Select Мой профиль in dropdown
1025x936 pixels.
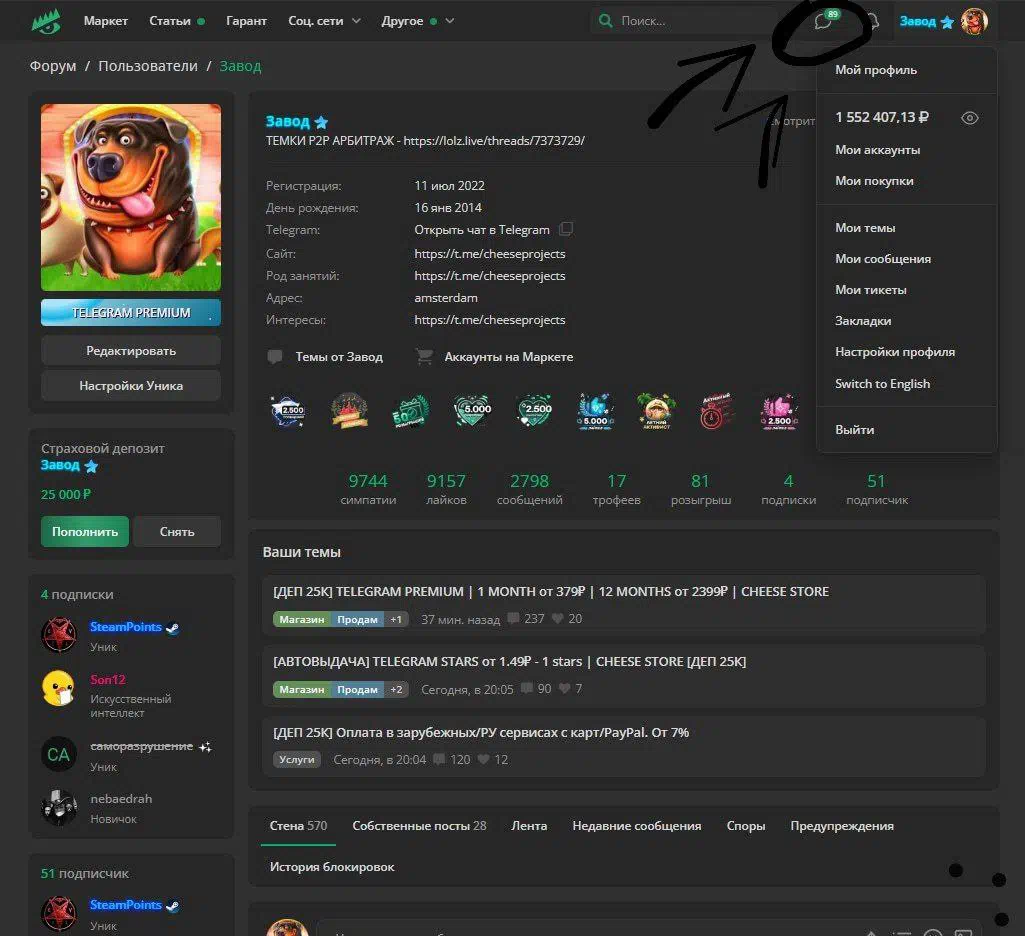pos(876,70)
